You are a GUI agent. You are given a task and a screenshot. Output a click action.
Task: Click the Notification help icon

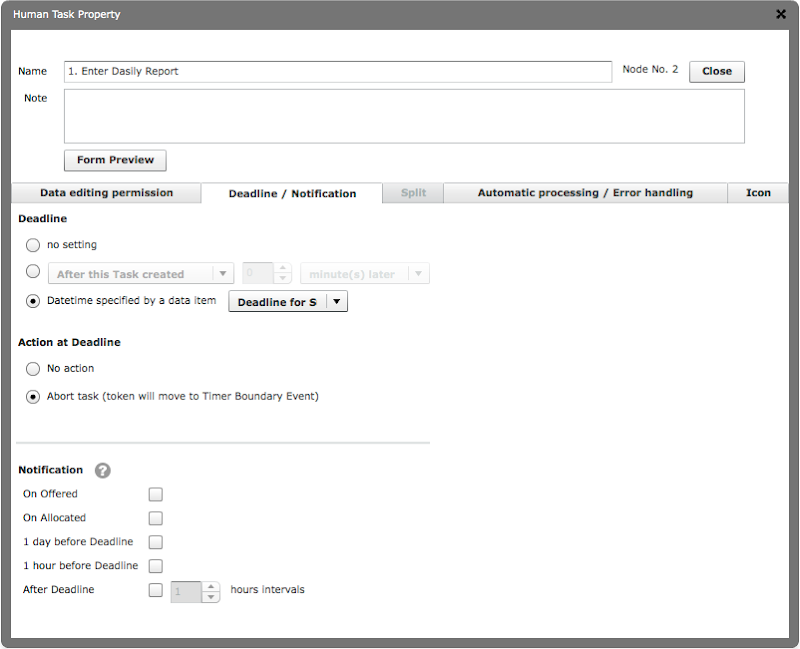pyautogui.click(x=102, y=470)
